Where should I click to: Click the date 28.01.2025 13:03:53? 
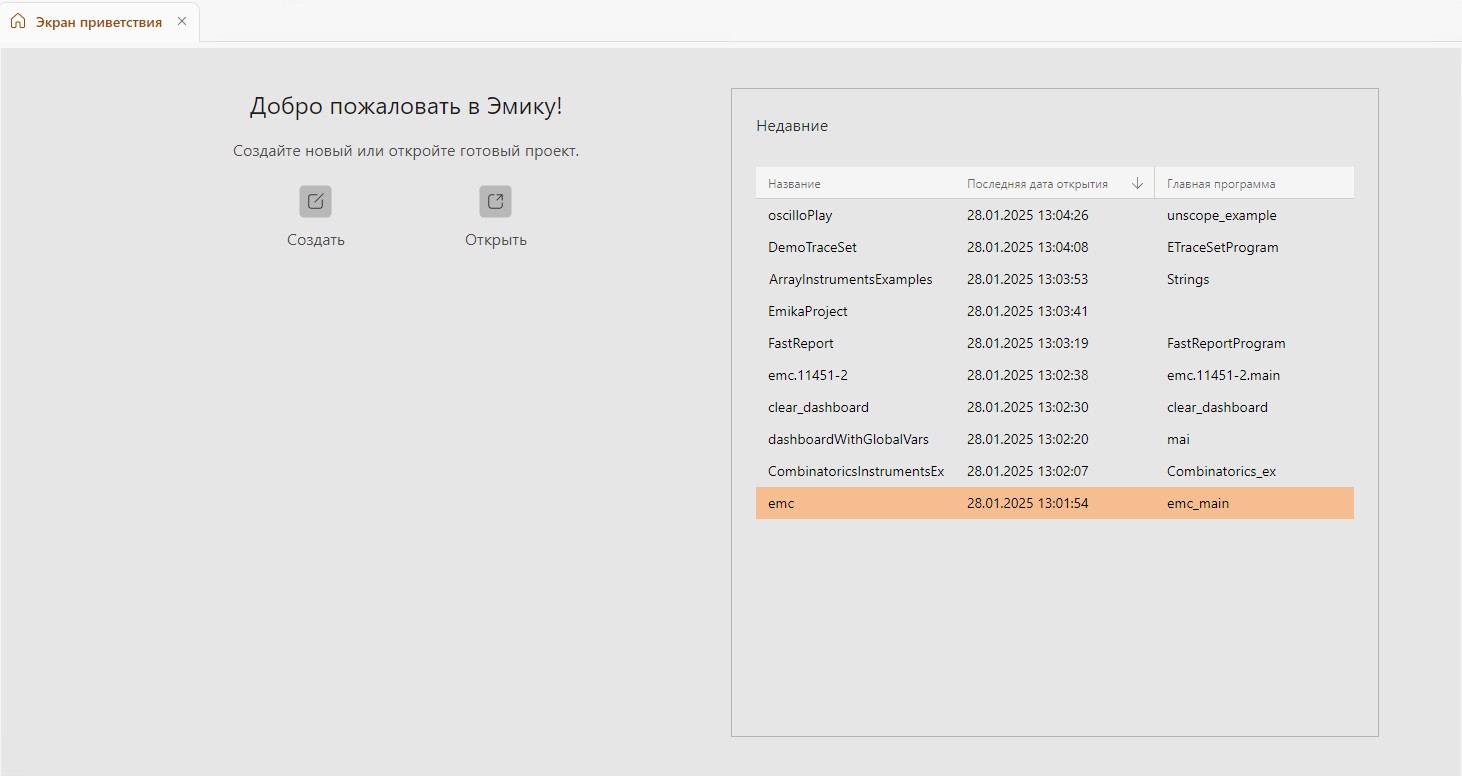point(1028,279)
